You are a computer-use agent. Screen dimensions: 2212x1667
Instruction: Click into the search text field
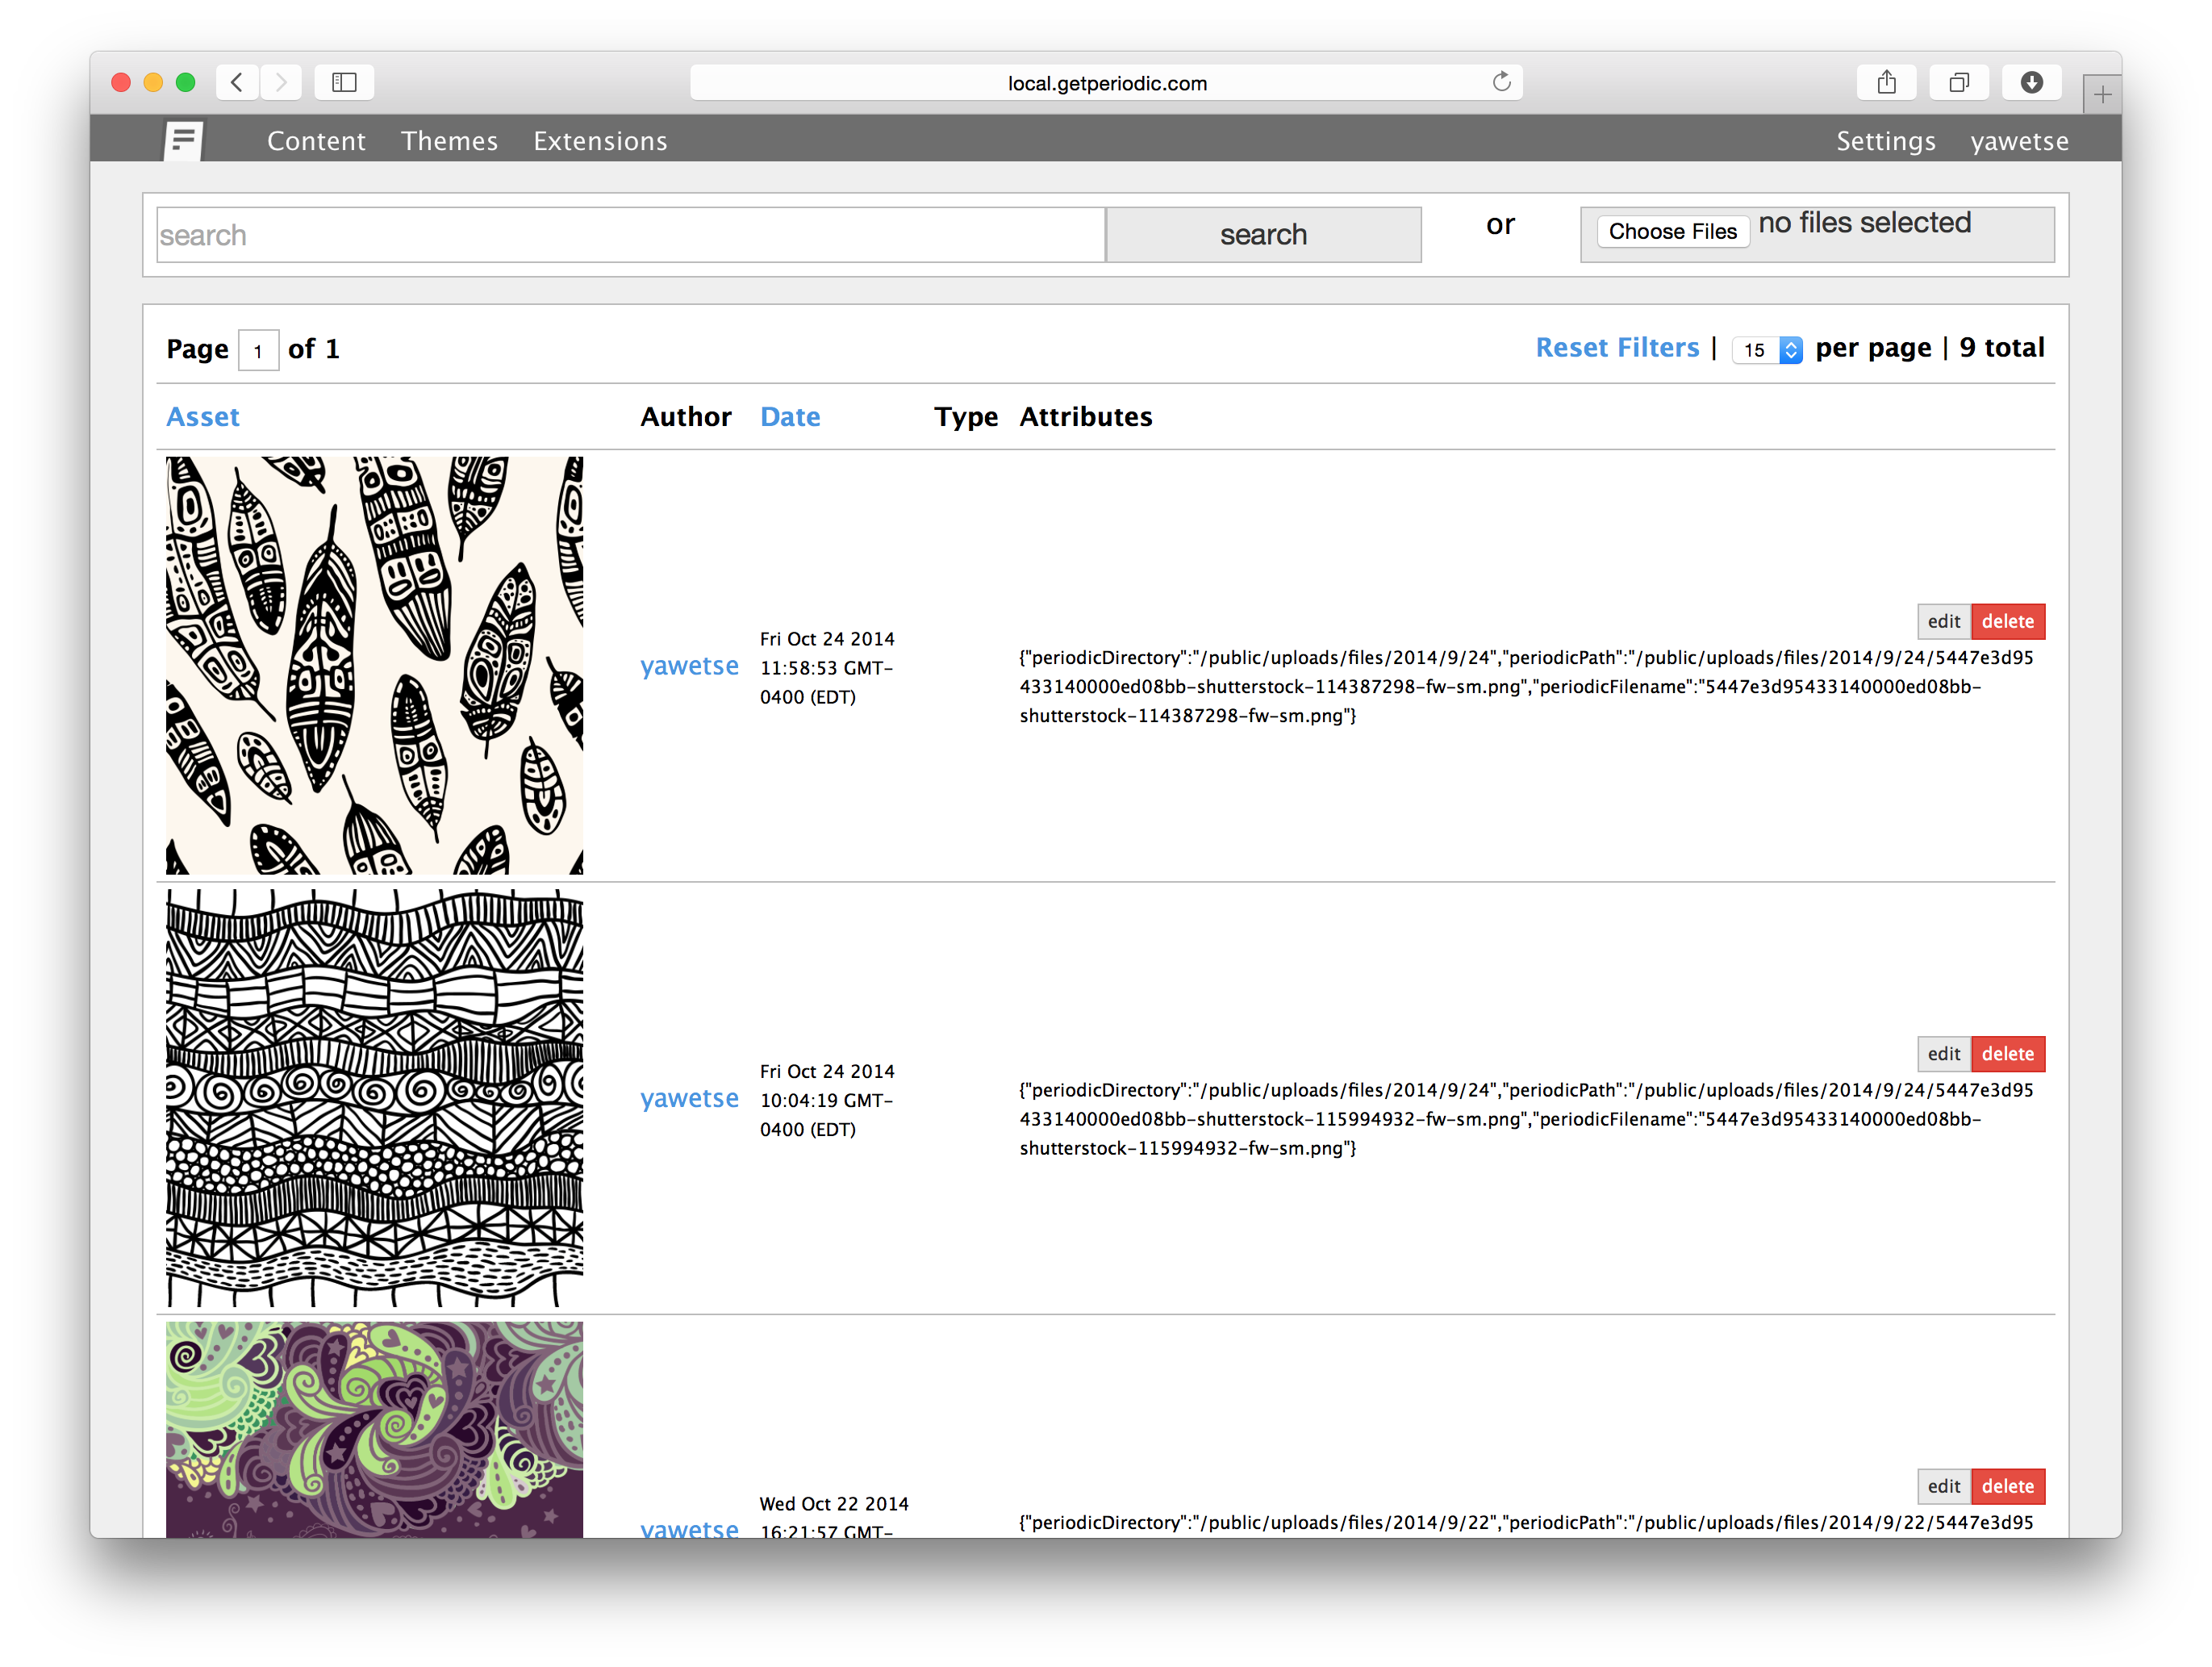(630, 235)
